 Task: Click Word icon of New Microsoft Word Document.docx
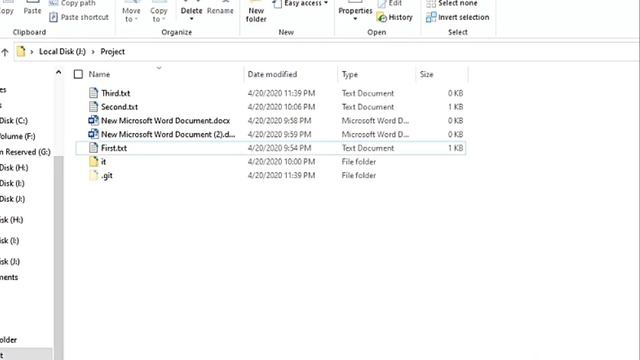tap(93, 120)
